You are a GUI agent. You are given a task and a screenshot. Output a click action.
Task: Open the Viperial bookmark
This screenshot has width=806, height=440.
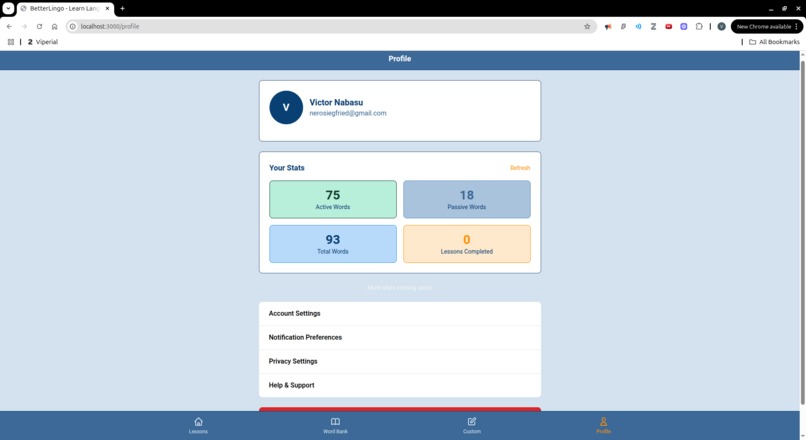[43, 42]
